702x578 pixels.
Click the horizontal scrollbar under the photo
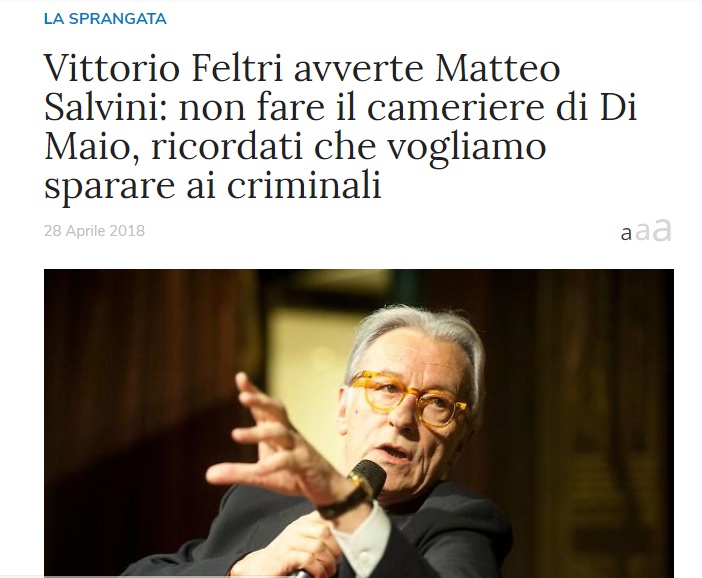pos(351,577)
